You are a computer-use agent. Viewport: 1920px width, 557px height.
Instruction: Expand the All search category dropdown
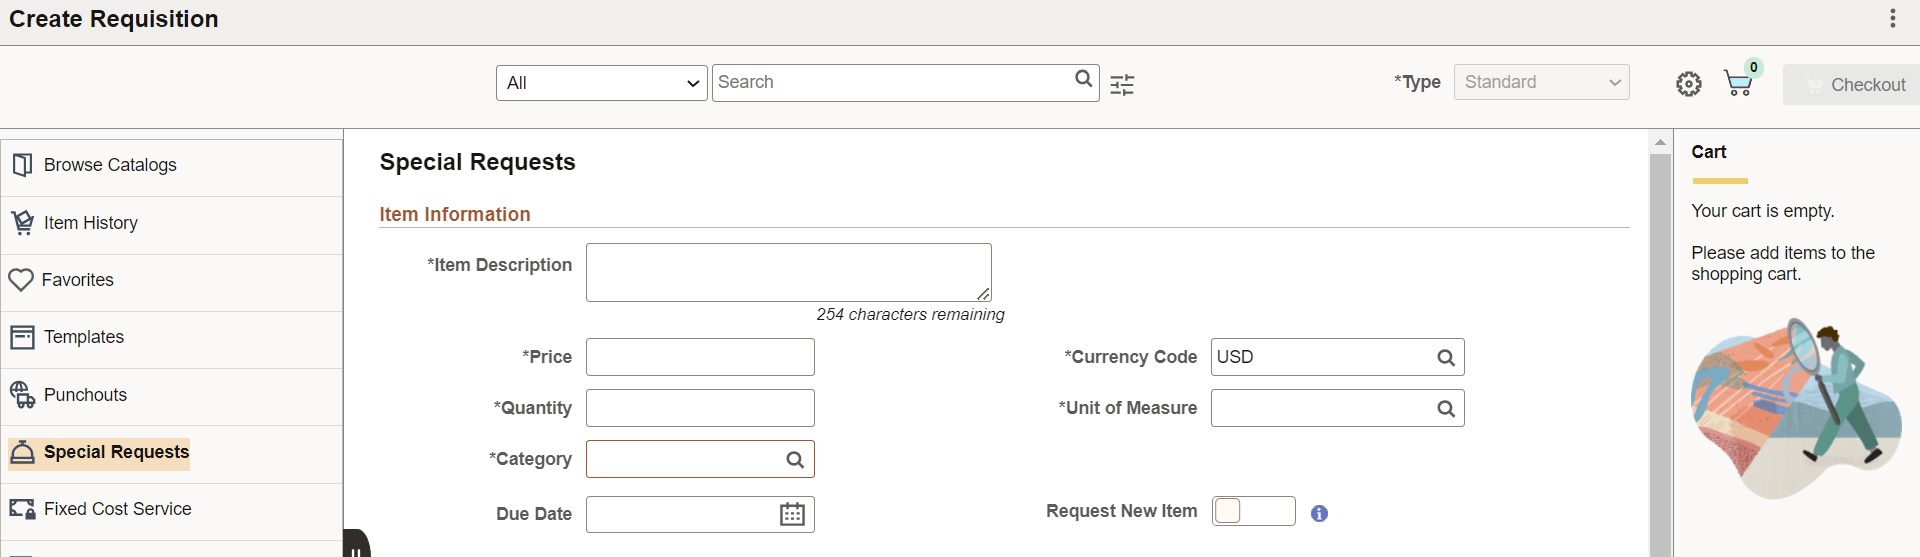[601, 83]
